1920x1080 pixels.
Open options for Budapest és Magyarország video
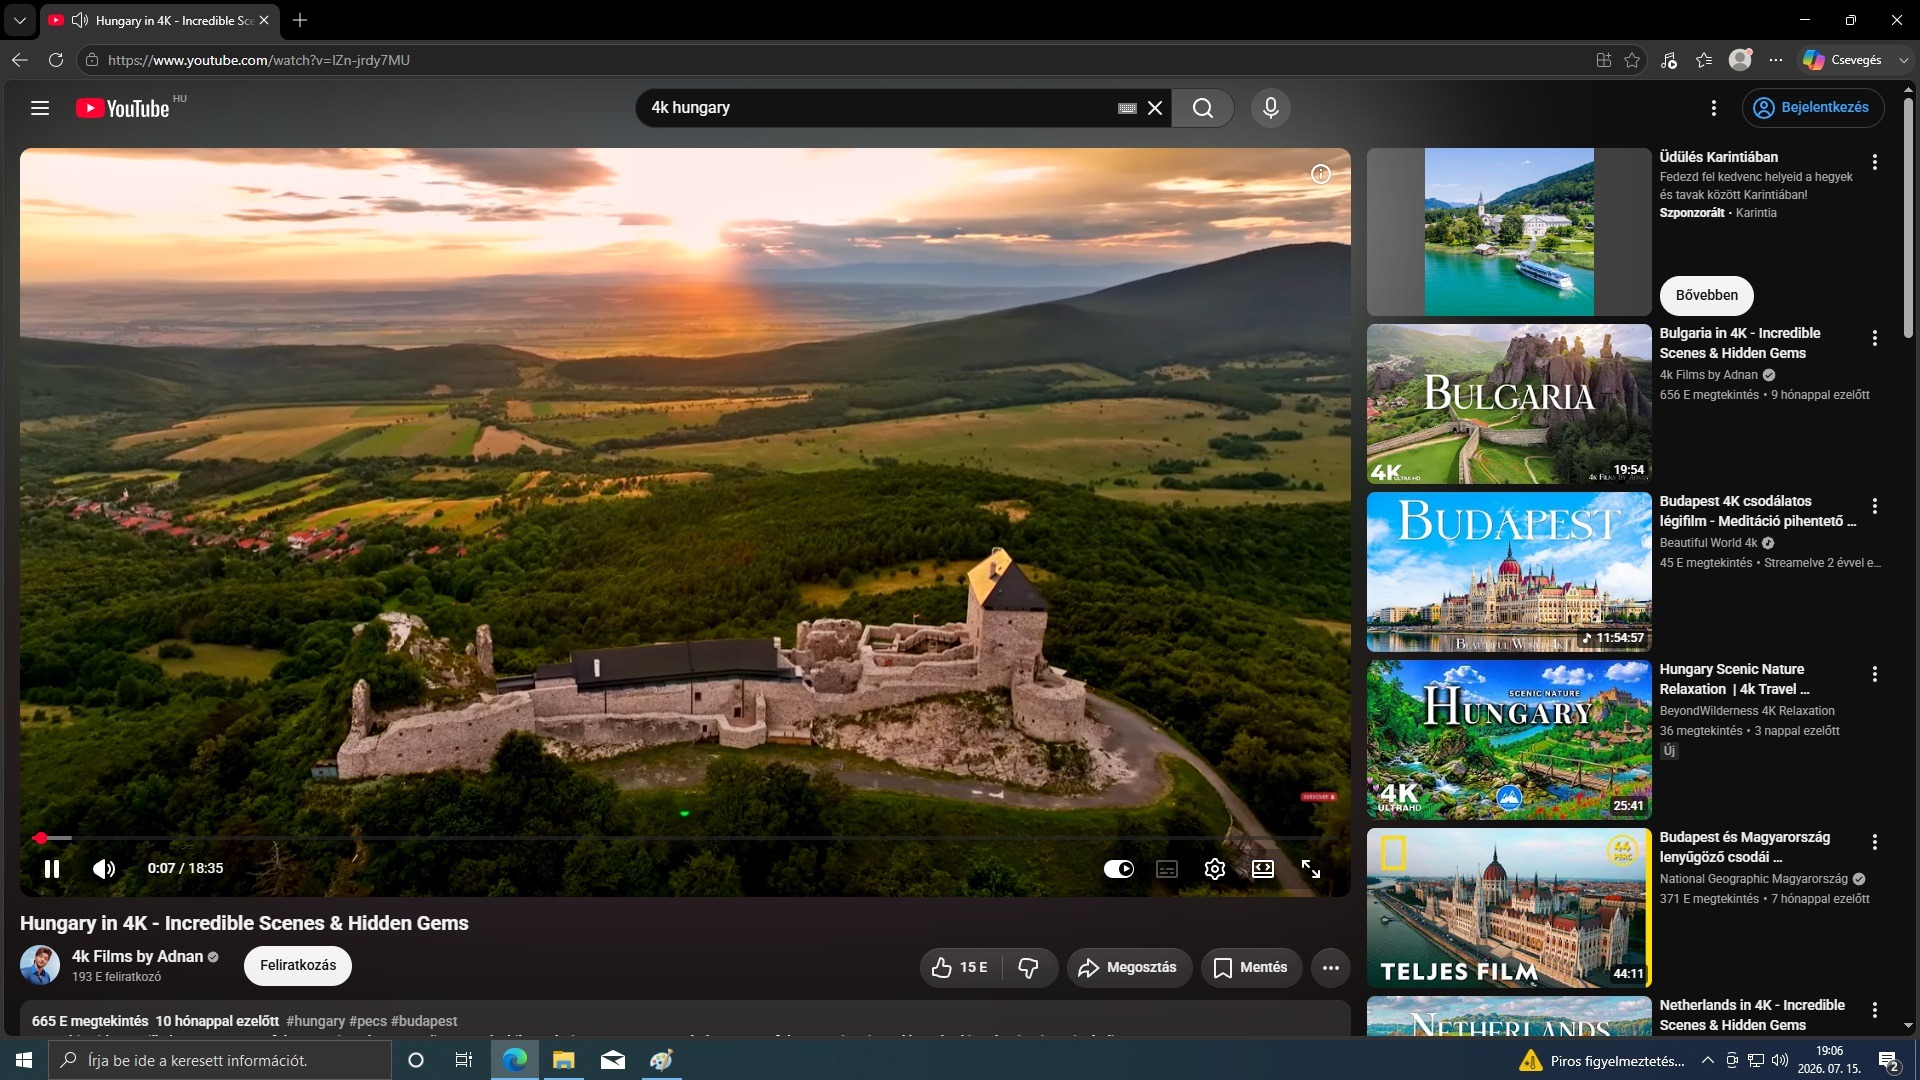[x=1875, y=843]
